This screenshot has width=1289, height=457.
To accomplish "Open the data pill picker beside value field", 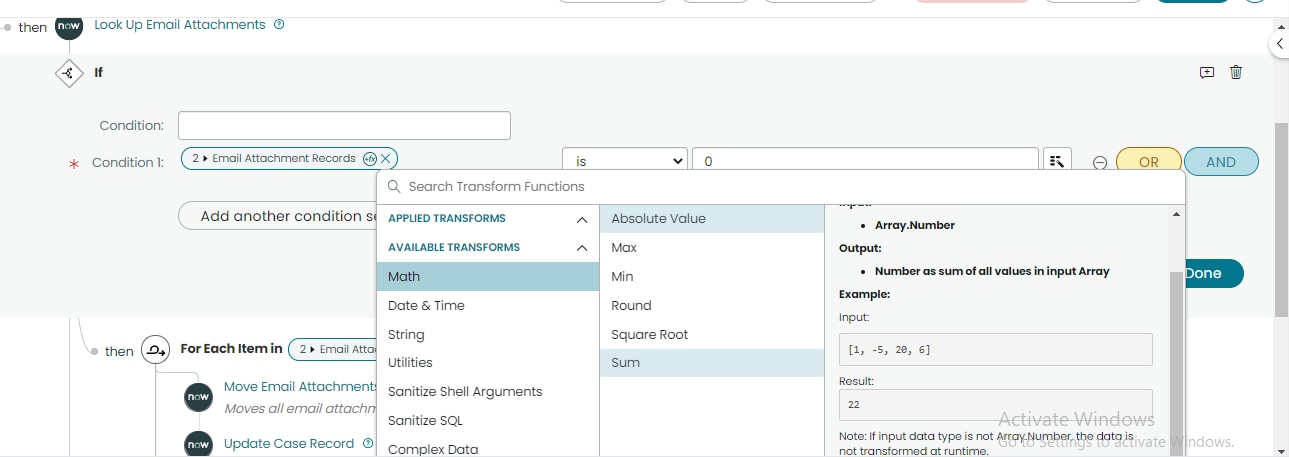I will pos(1057,161).
